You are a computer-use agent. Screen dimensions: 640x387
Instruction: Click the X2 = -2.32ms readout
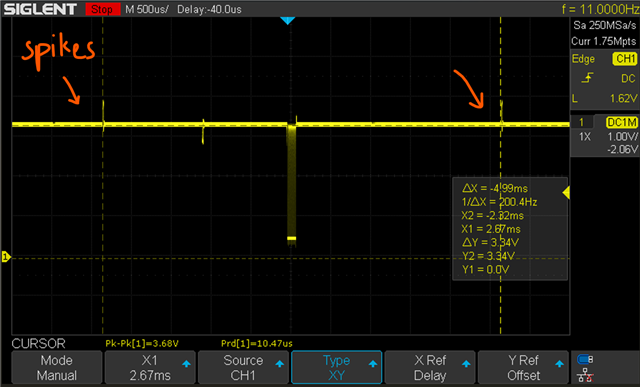tap(492, 215)
